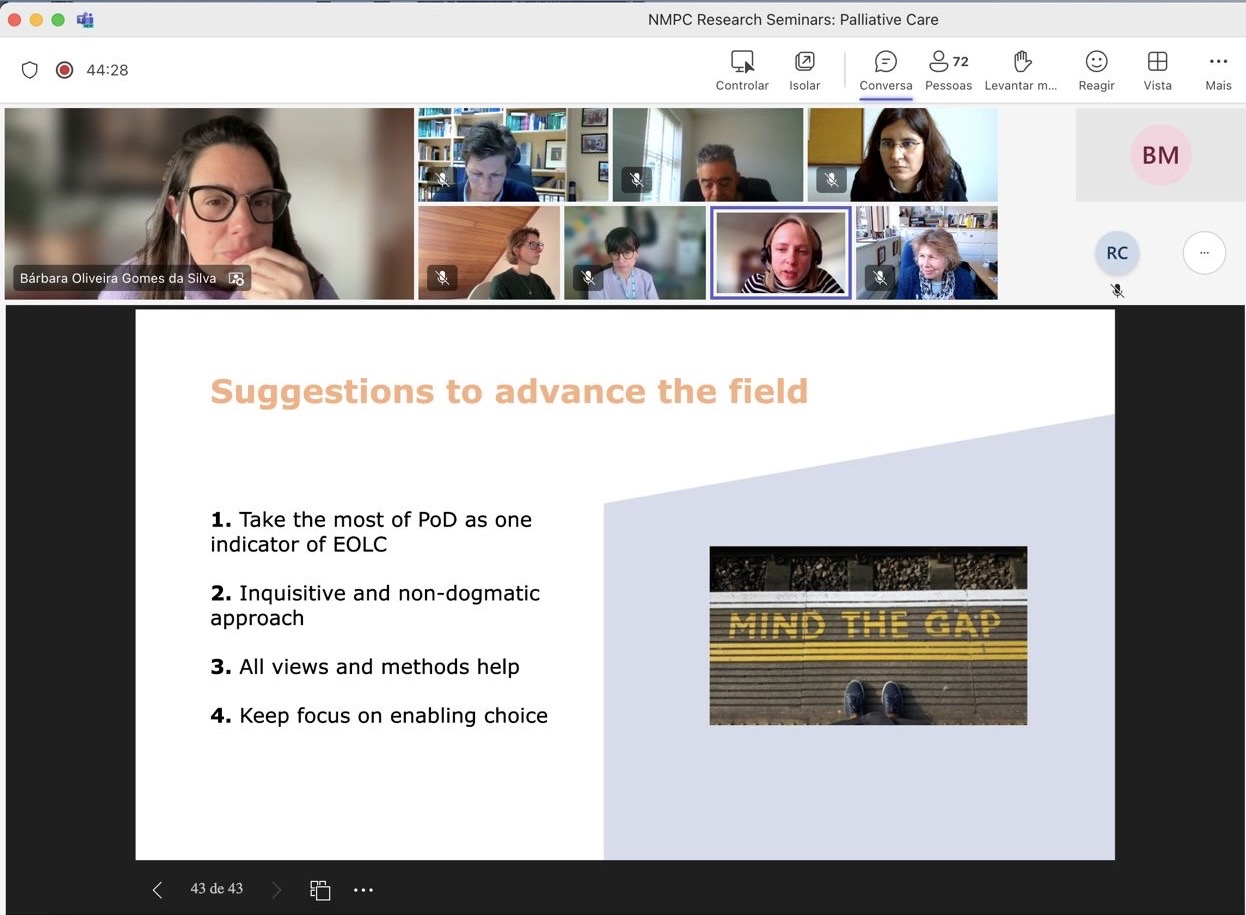Screen dimensions: 1246x915
Task: Change layout via Vista button
Action: [x=1157, y=62]
